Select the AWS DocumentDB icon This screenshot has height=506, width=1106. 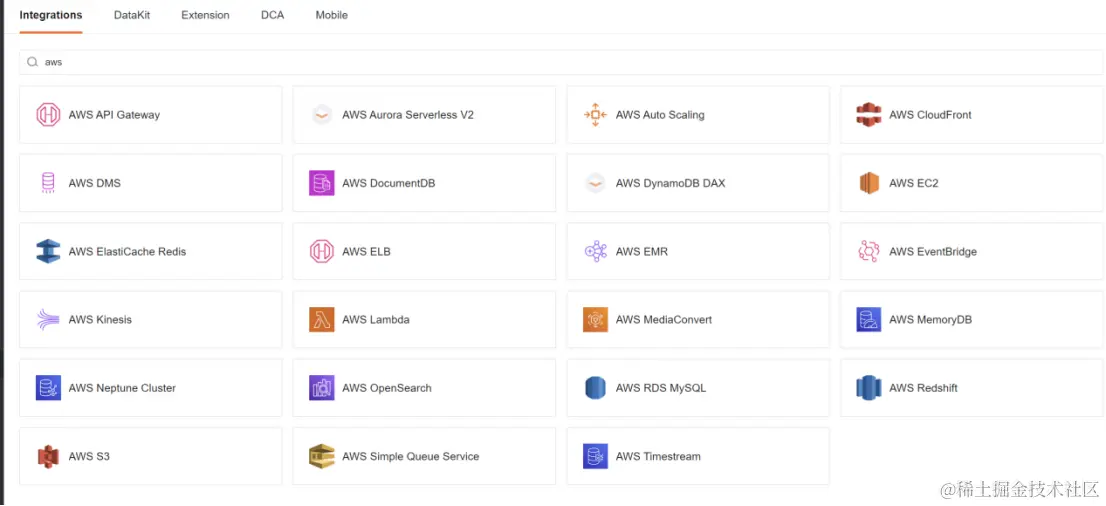pyautogui.click(x=322, y=183)
